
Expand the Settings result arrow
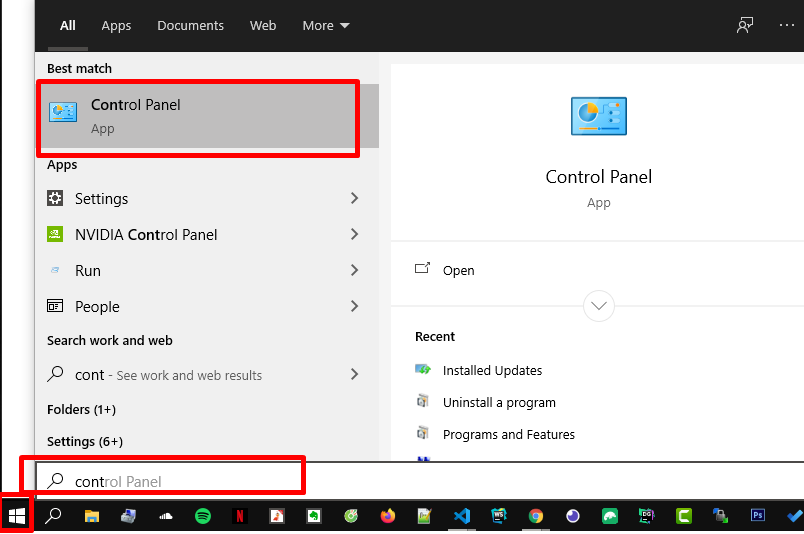tap(354, 198)
